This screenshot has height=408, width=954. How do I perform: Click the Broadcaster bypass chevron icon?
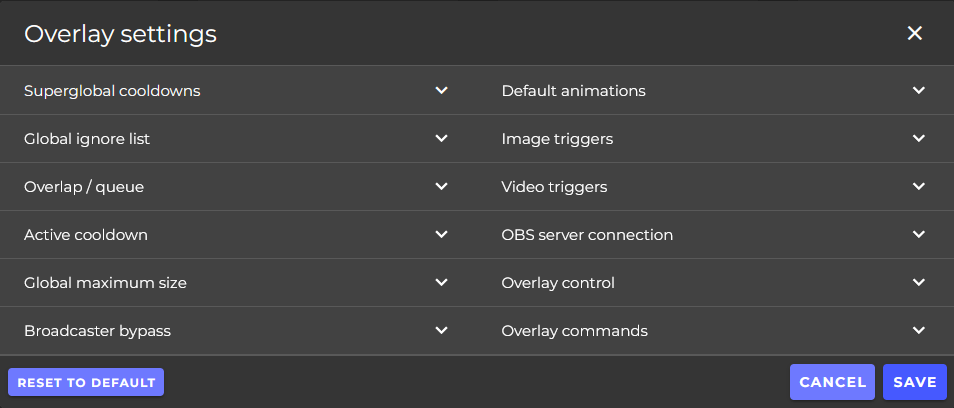[x=442, y=331]
